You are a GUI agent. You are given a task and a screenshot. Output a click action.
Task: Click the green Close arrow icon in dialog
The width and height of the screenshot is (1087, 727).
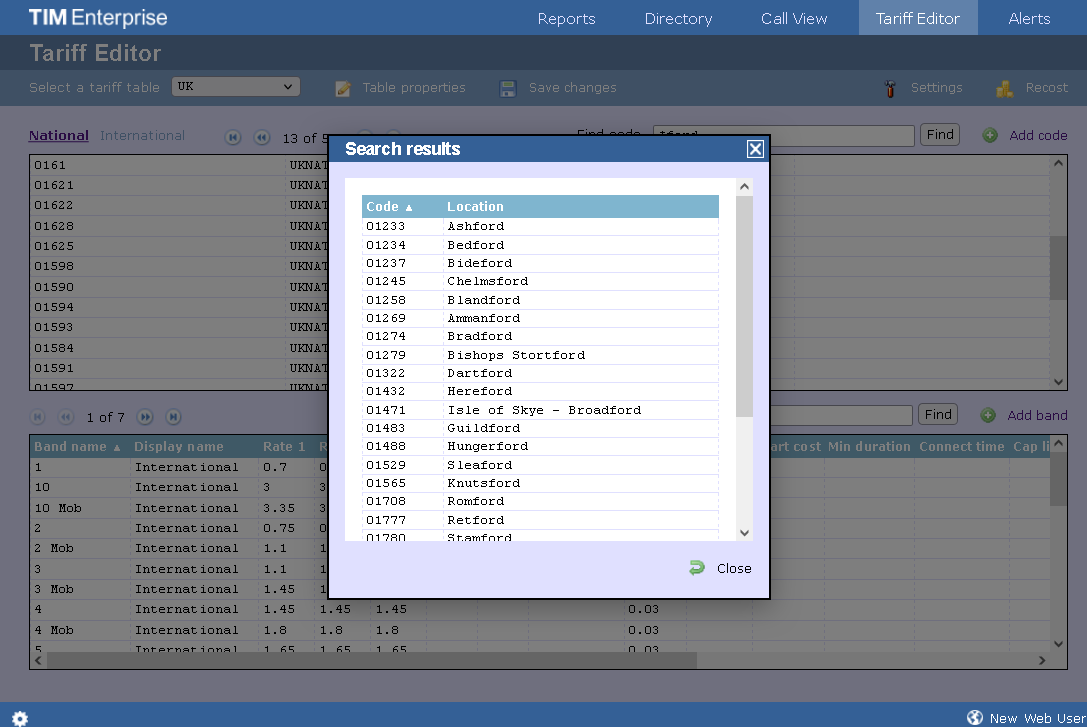tap(697, 568)
